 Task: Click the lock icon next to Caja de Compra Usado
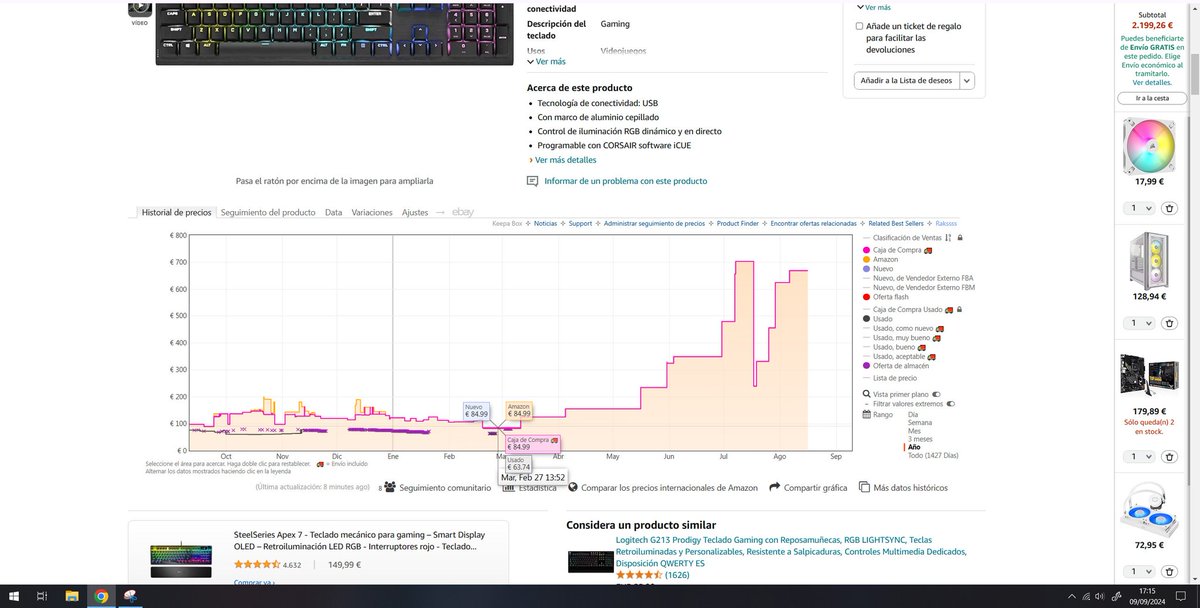(960, 310)
